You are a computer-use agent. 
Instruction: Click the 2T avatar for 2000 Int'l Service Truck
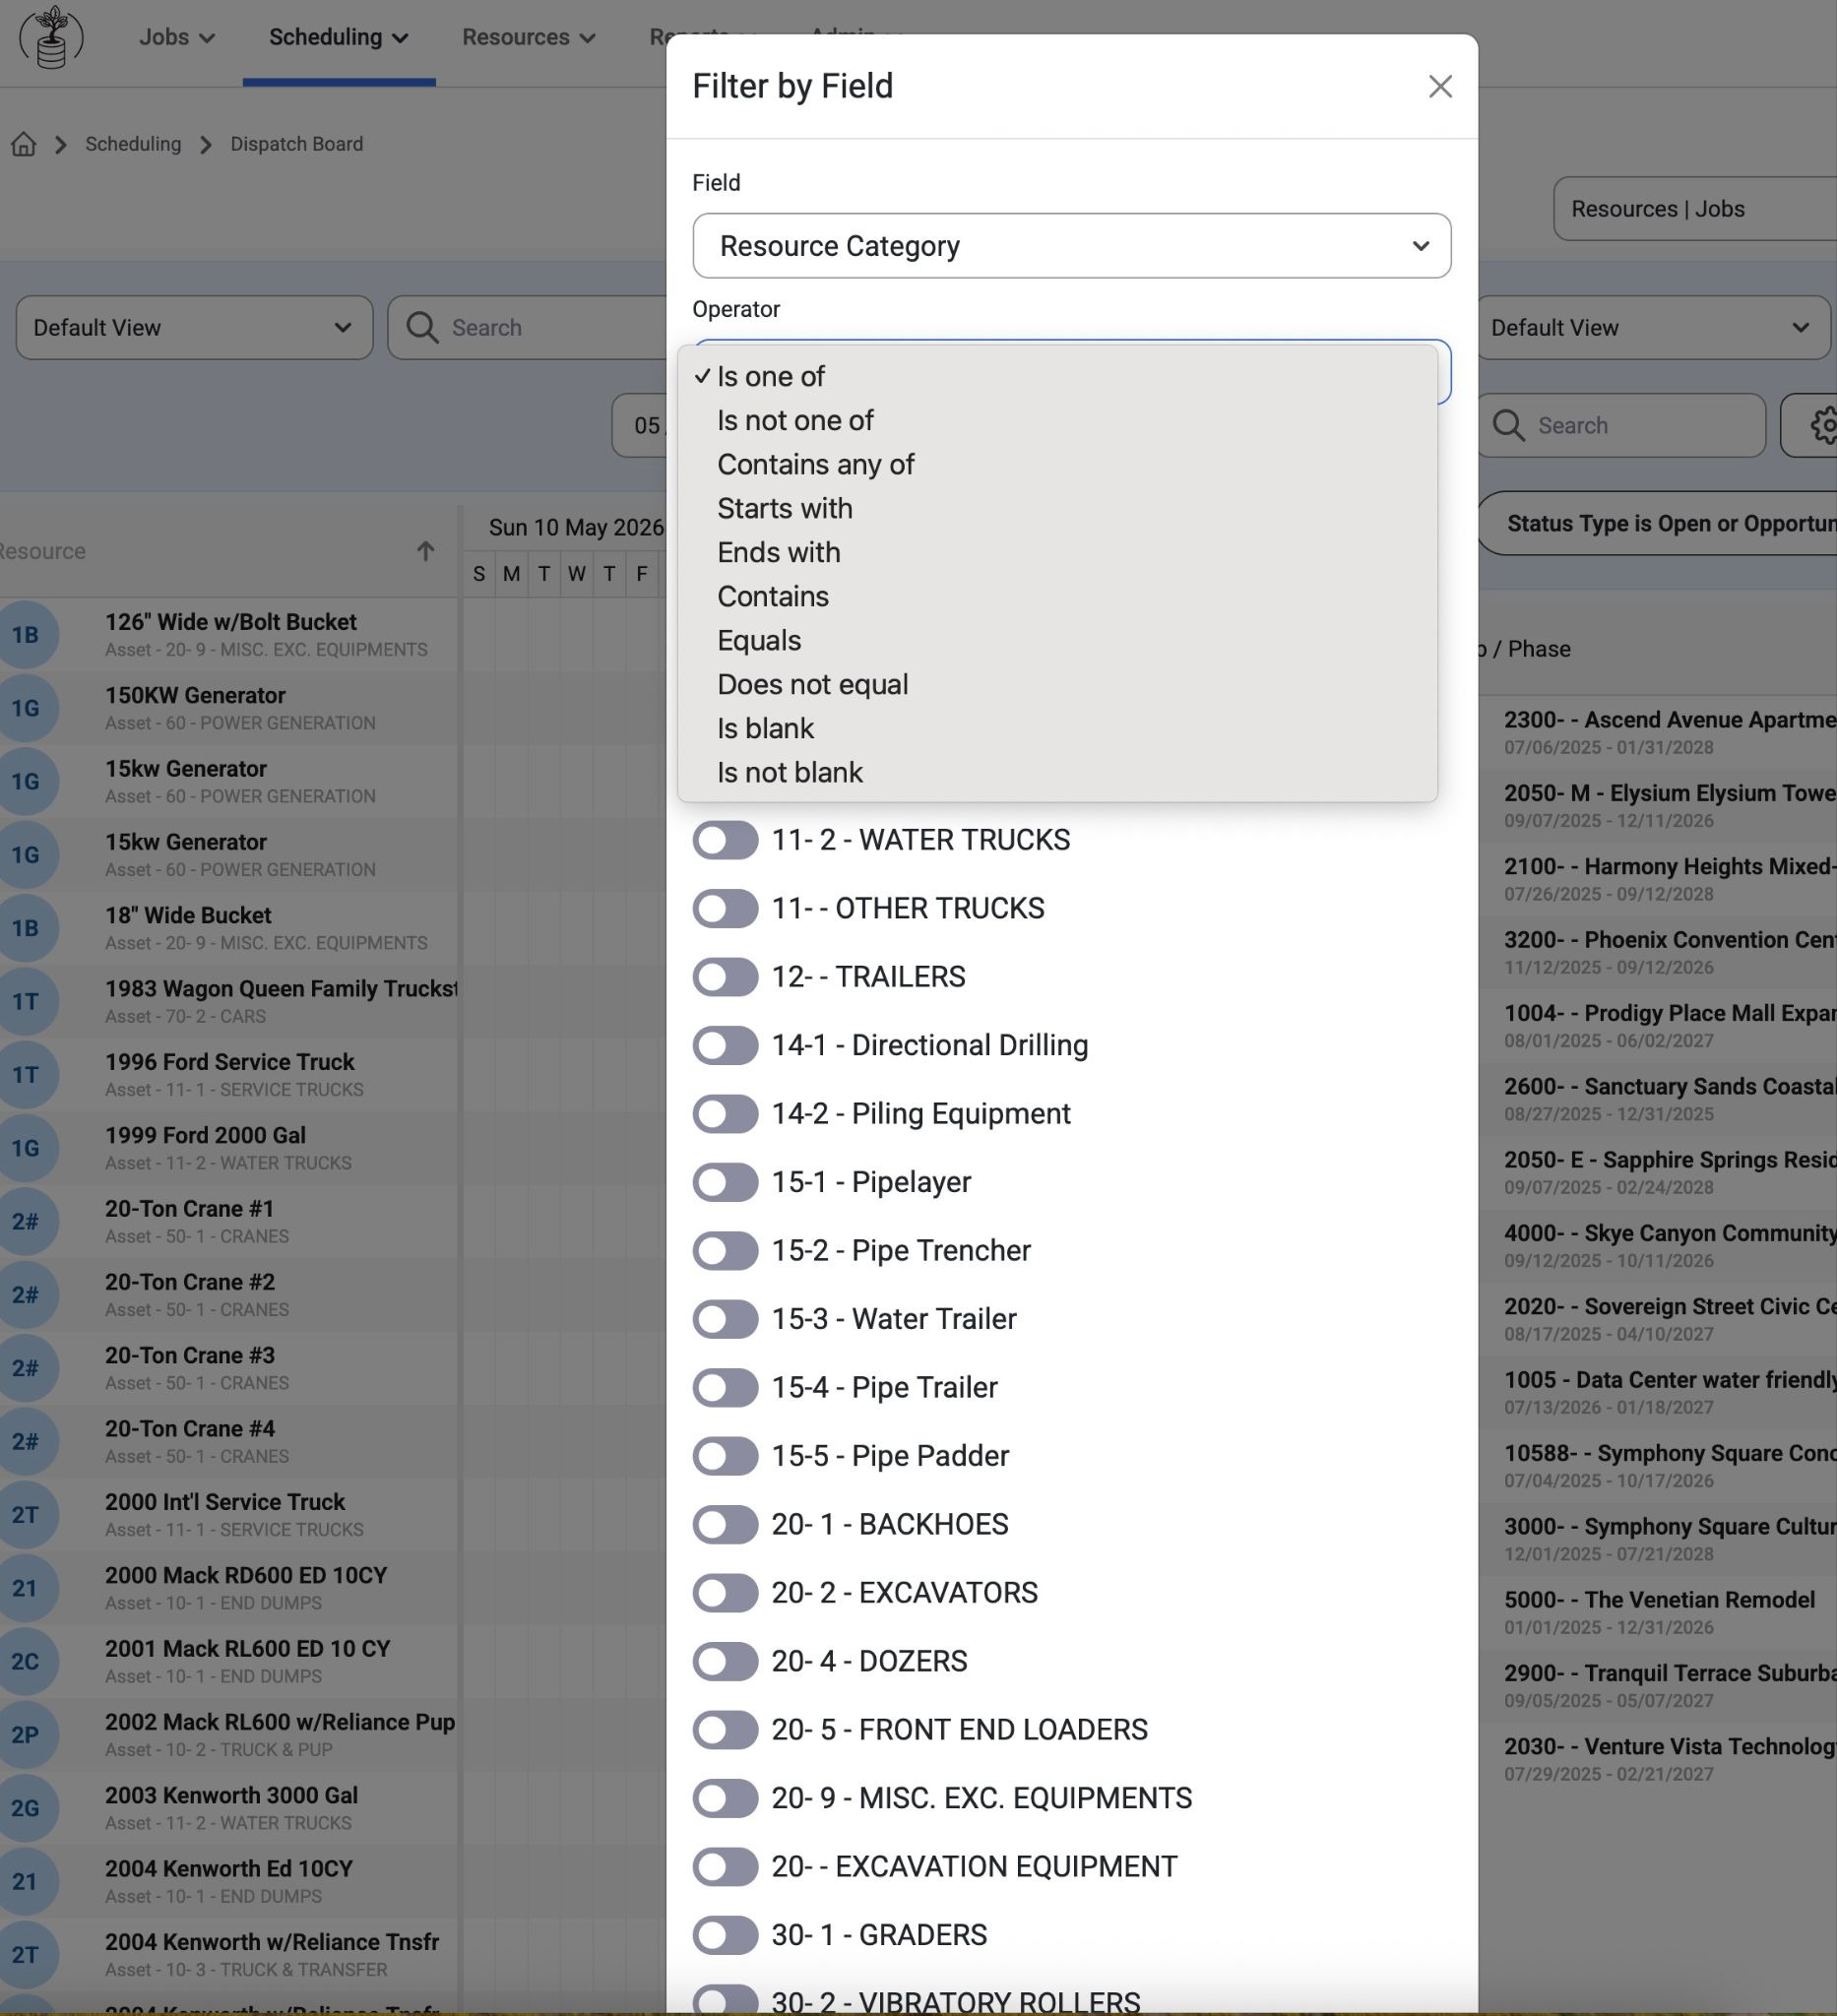(x=25, y=1515)
